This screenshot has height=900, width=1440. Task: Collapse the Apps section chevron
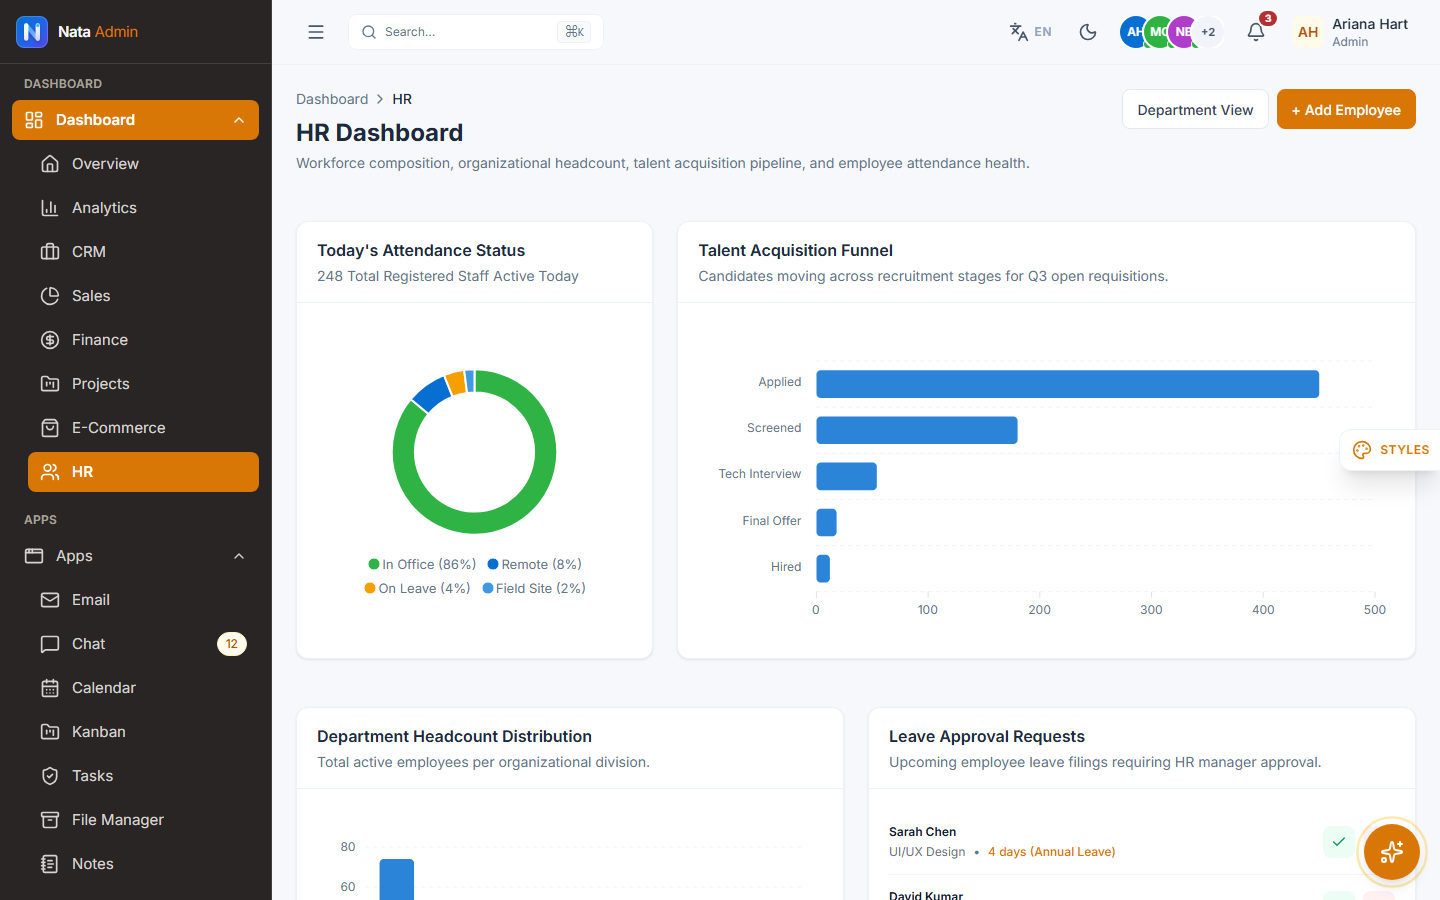(239, 556)
